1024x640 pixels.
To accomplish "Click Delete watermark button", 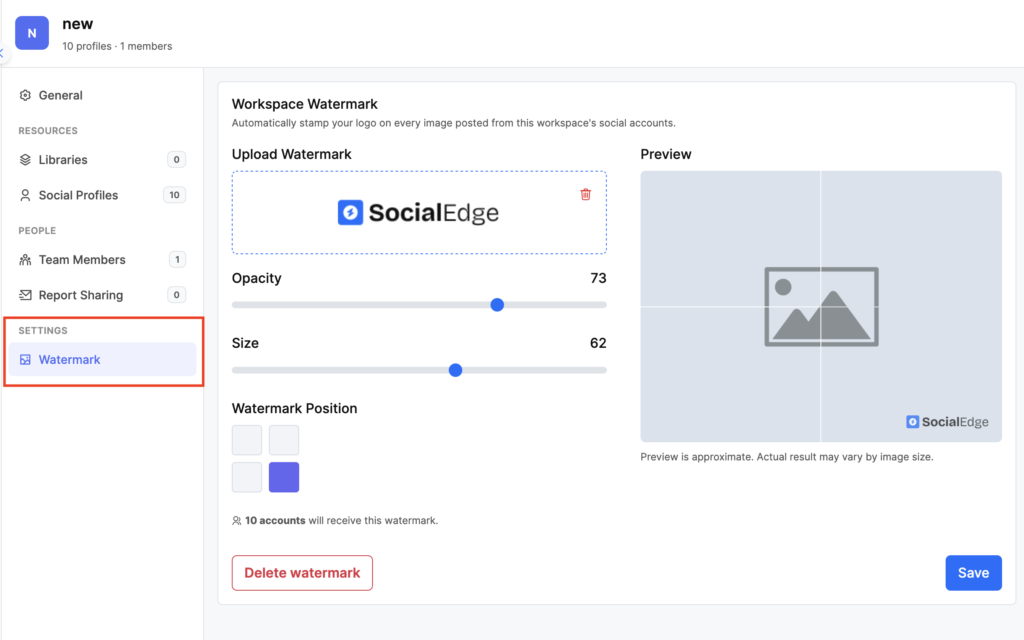I will pyautogui.click(x=302, y=573).
